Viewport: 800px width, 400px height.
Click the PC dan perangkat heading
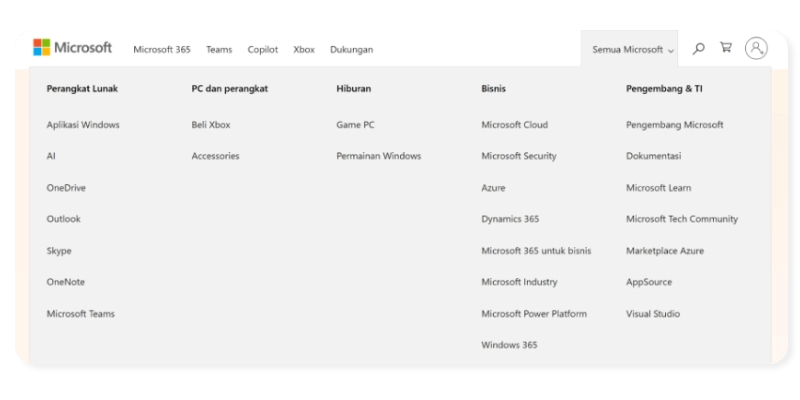(x=230, y=89)
